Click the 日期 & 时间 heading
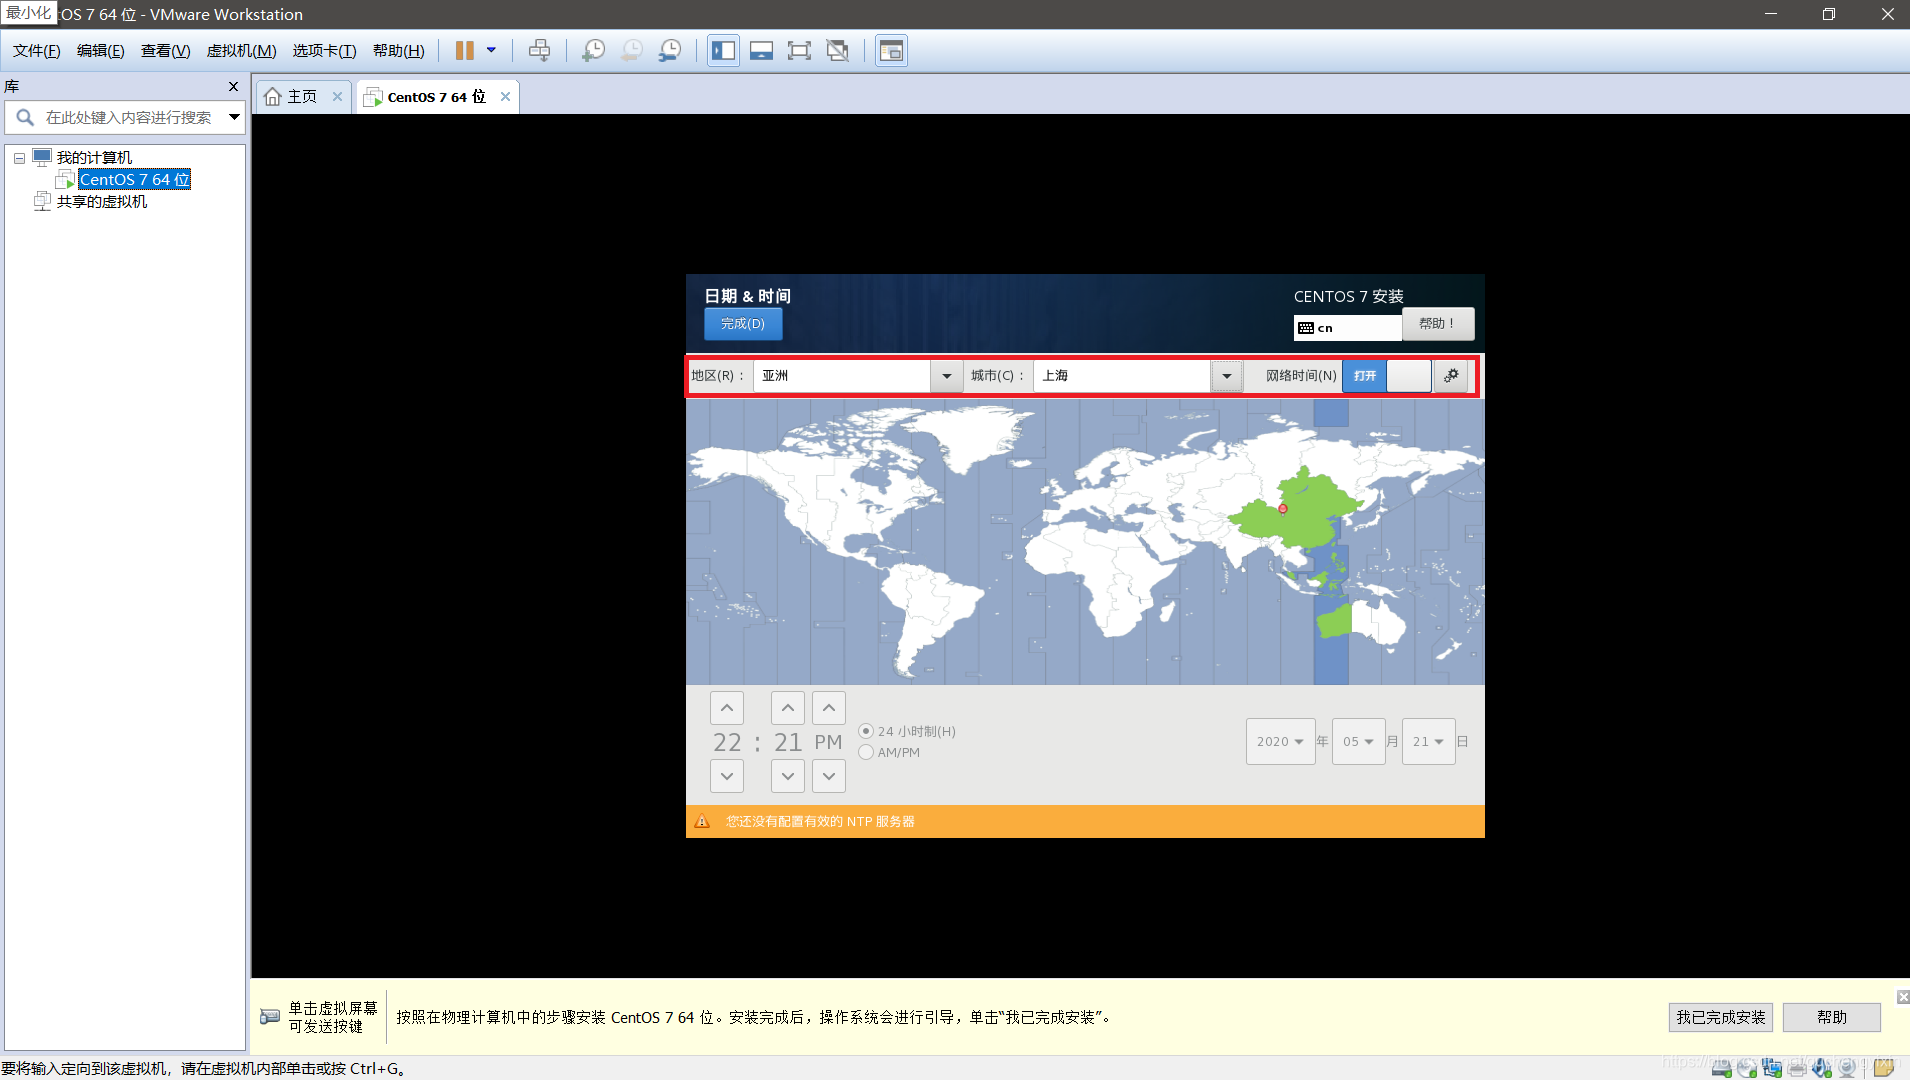The width and height of the screenshot is (1910, 1080). click(747, 296)
